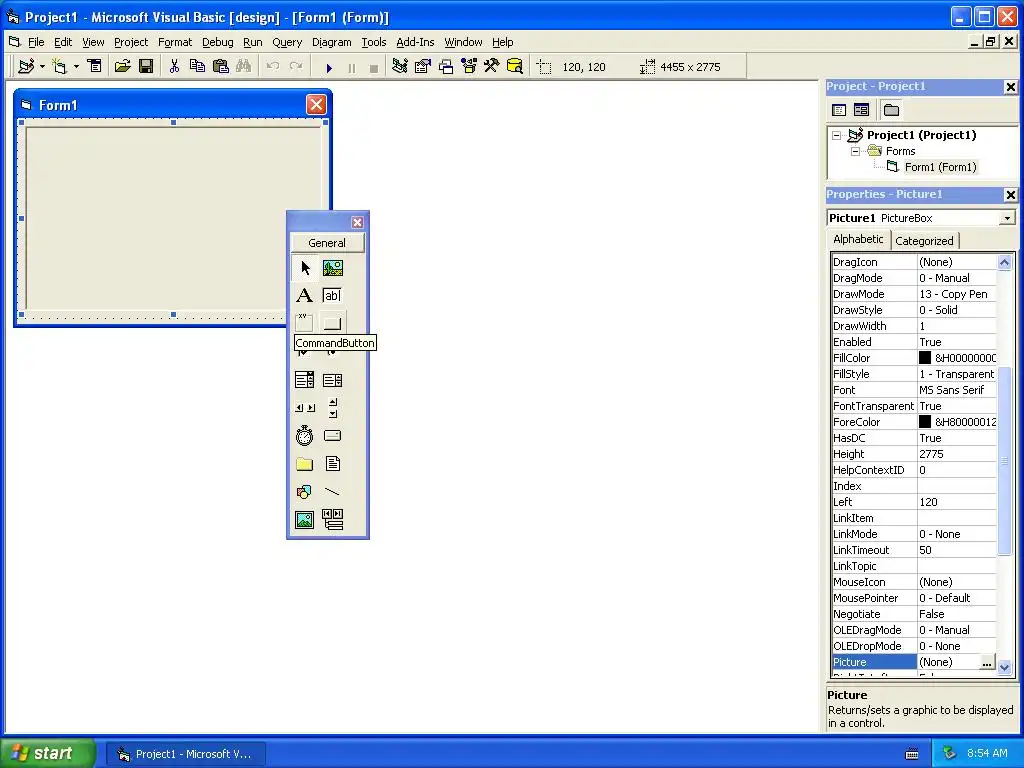Select the TextBox tool (abl icon)
Viewport: 1024px width, 768px height.
pyautogui.click(x=332, y=296)
